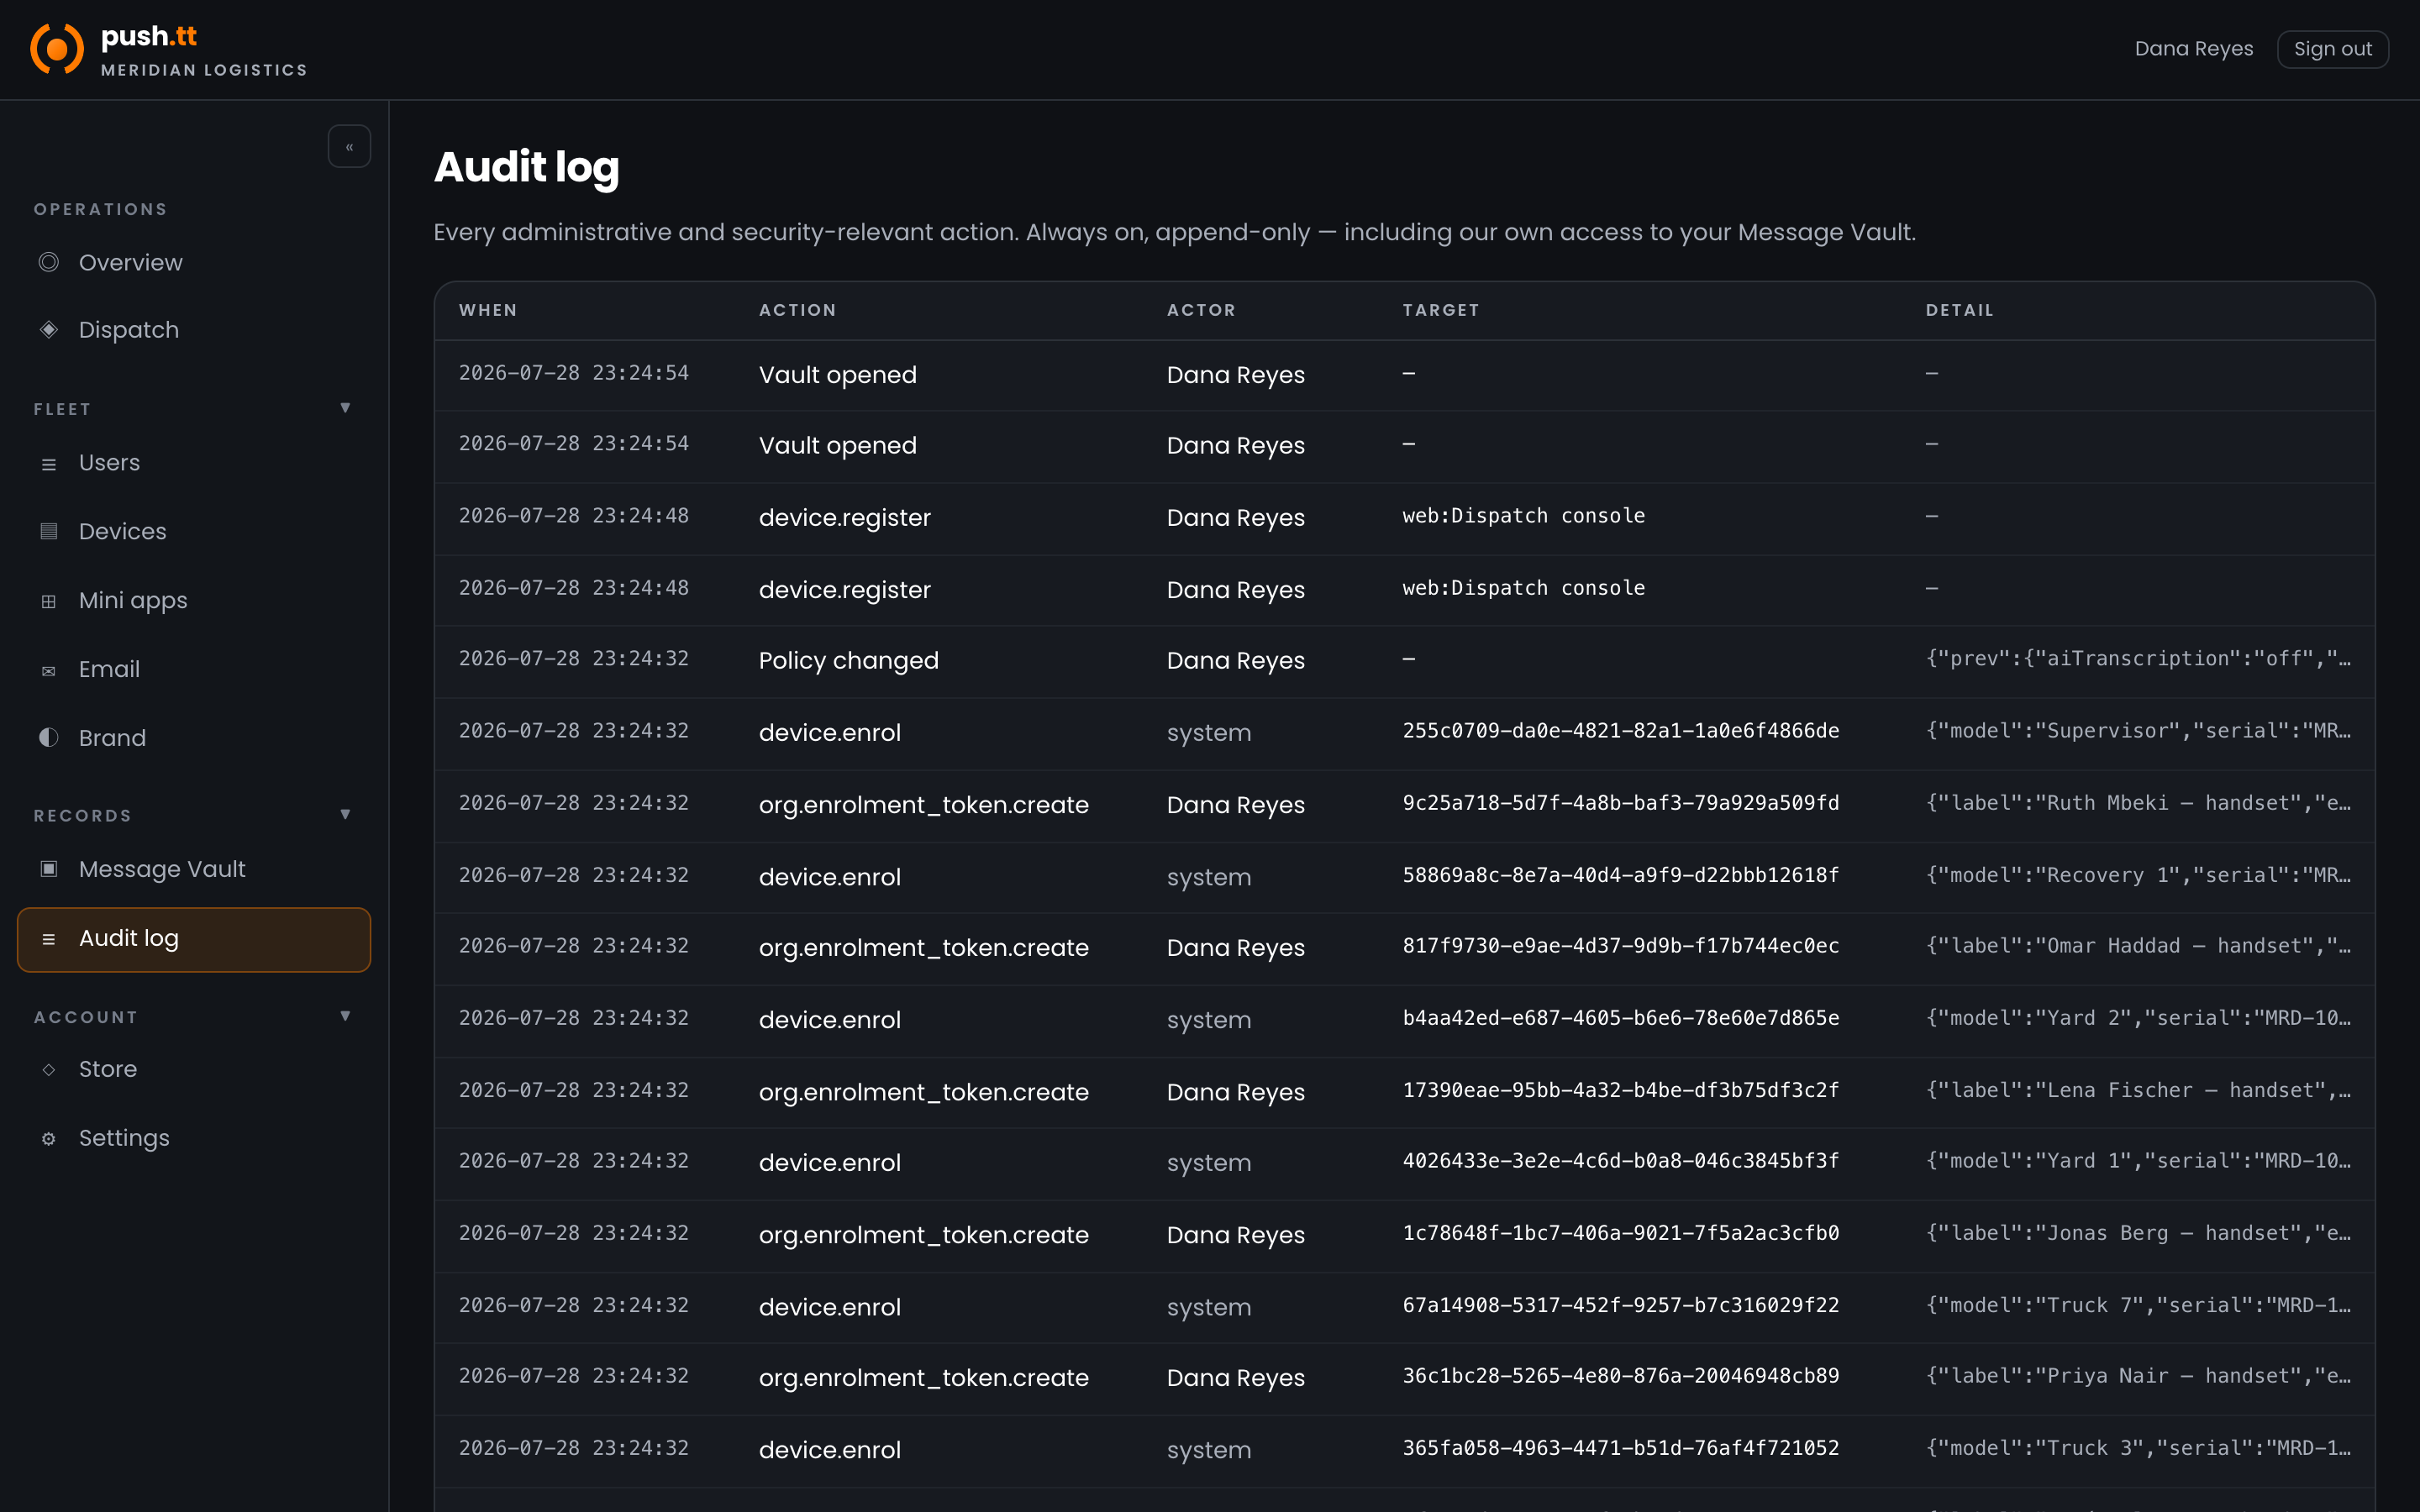Click the Devices icon in sidebar
This screenshot has width=2420, height=1512.
[48, 531]
